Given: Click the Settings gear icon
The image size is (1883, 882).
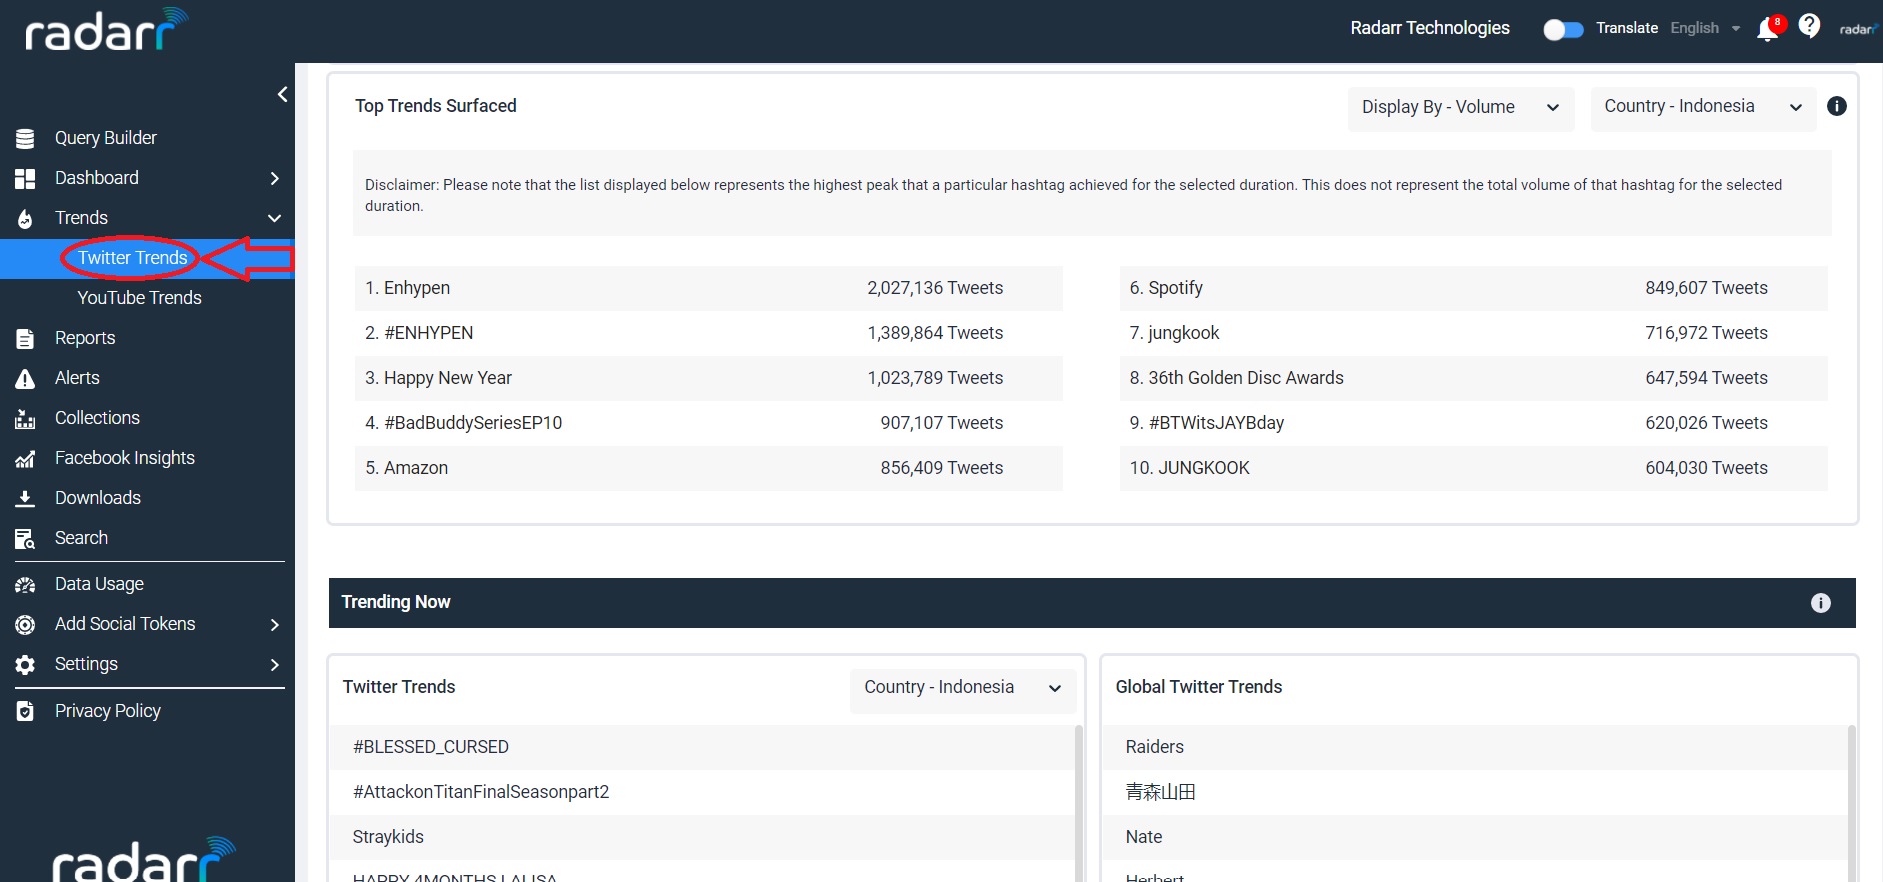Looking at the screenshot, I should pos(25,664).
